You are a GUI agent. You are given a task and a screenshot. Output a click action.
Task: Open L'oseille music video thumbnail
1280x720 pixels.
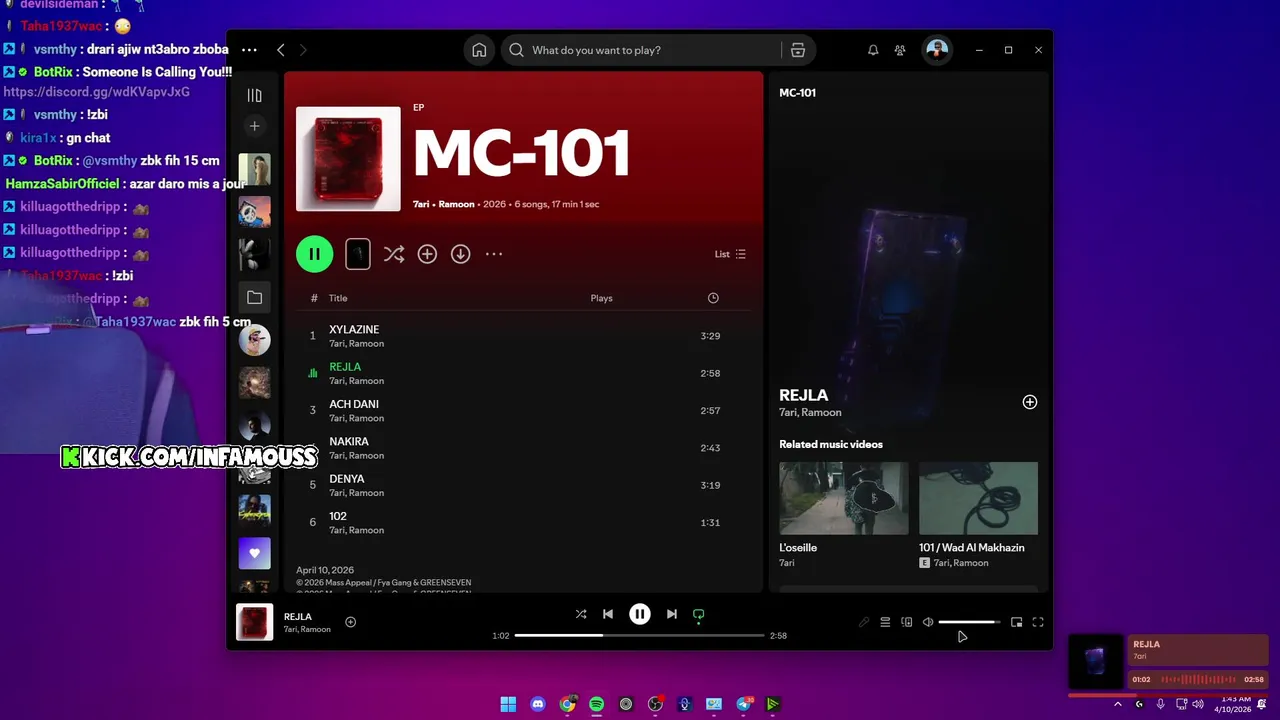pyautogui.click(x=844, y=498)
